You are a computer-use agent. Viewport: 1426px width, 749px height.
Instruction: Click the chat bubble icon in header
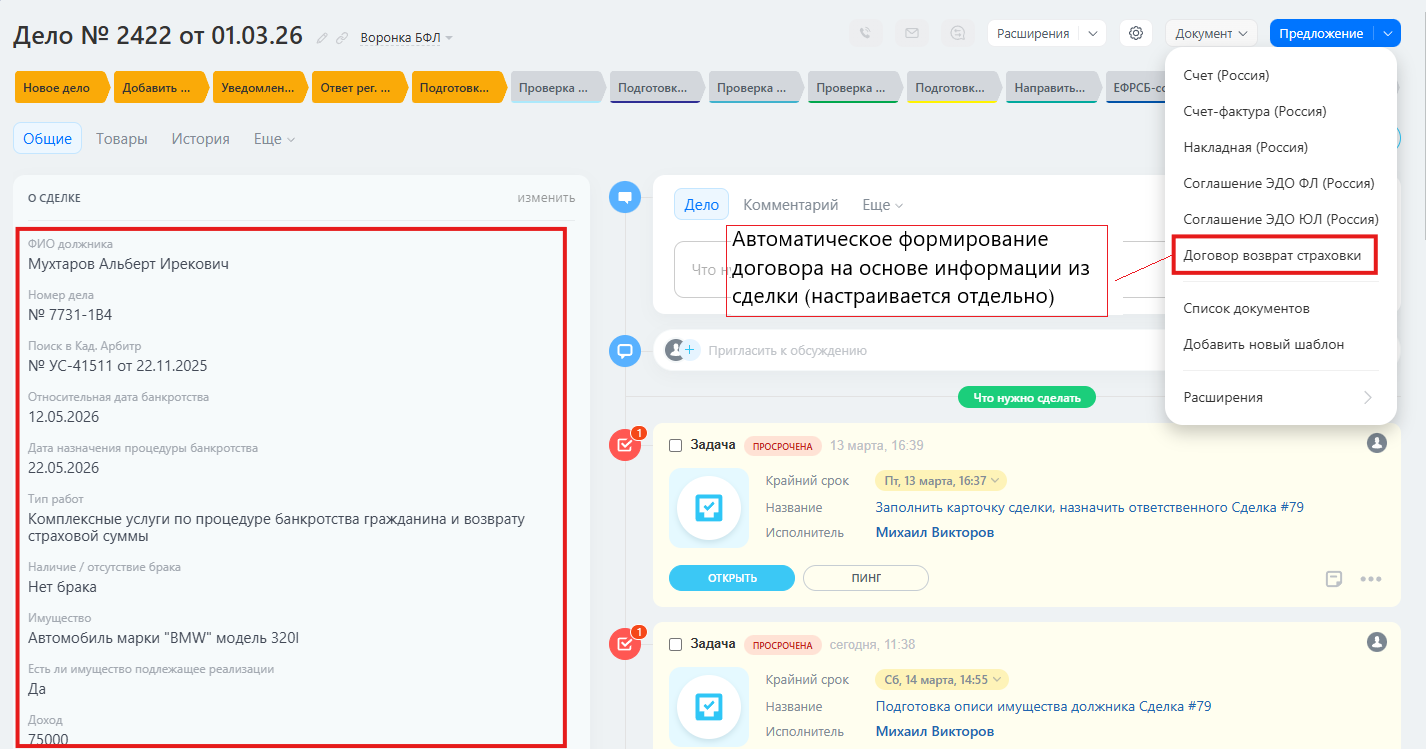pyautogui.click(x=957, y=33)
